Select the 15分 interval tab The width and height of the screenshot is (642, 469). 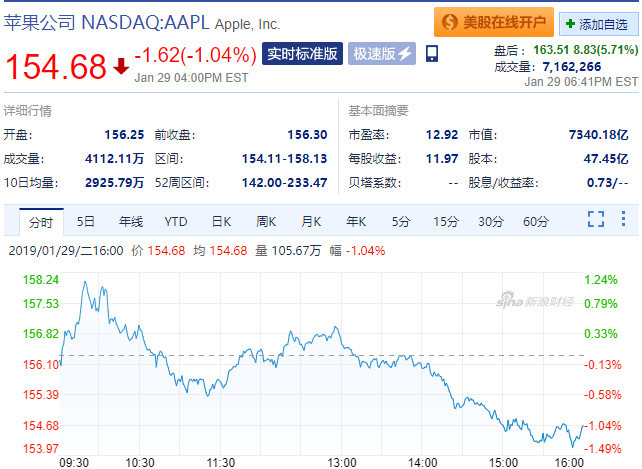(446, 222)
